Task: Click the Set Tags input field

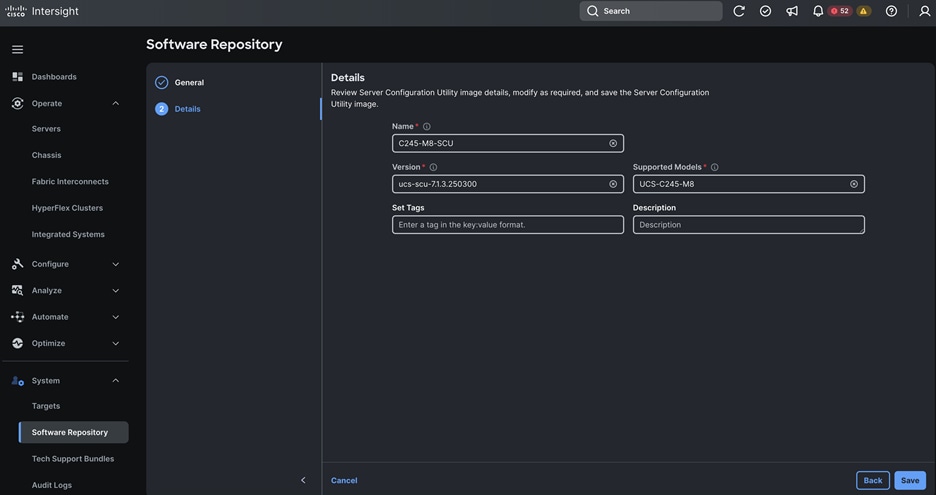Action: [x=507, y=225]
